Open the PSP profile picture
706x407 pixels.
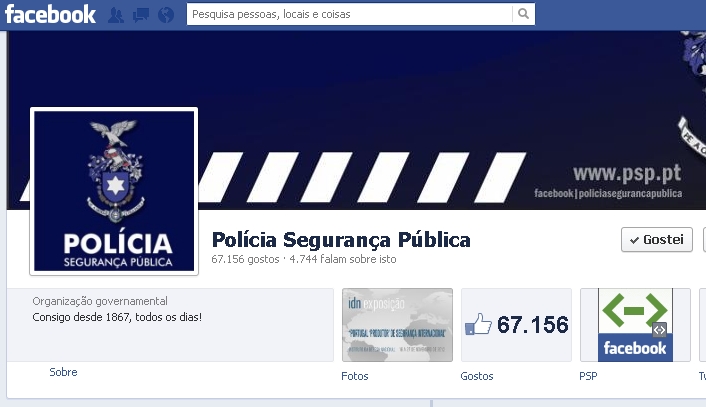tap(114, 191)
